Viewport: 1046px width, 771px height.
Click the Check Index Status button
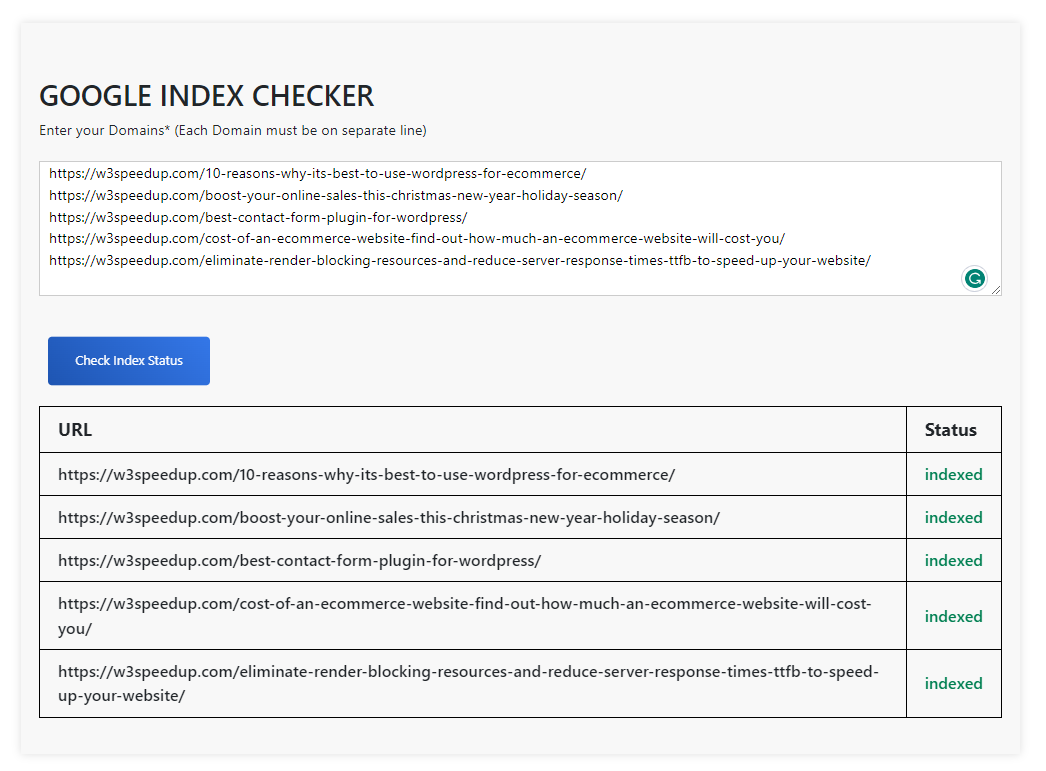[128, 360]
